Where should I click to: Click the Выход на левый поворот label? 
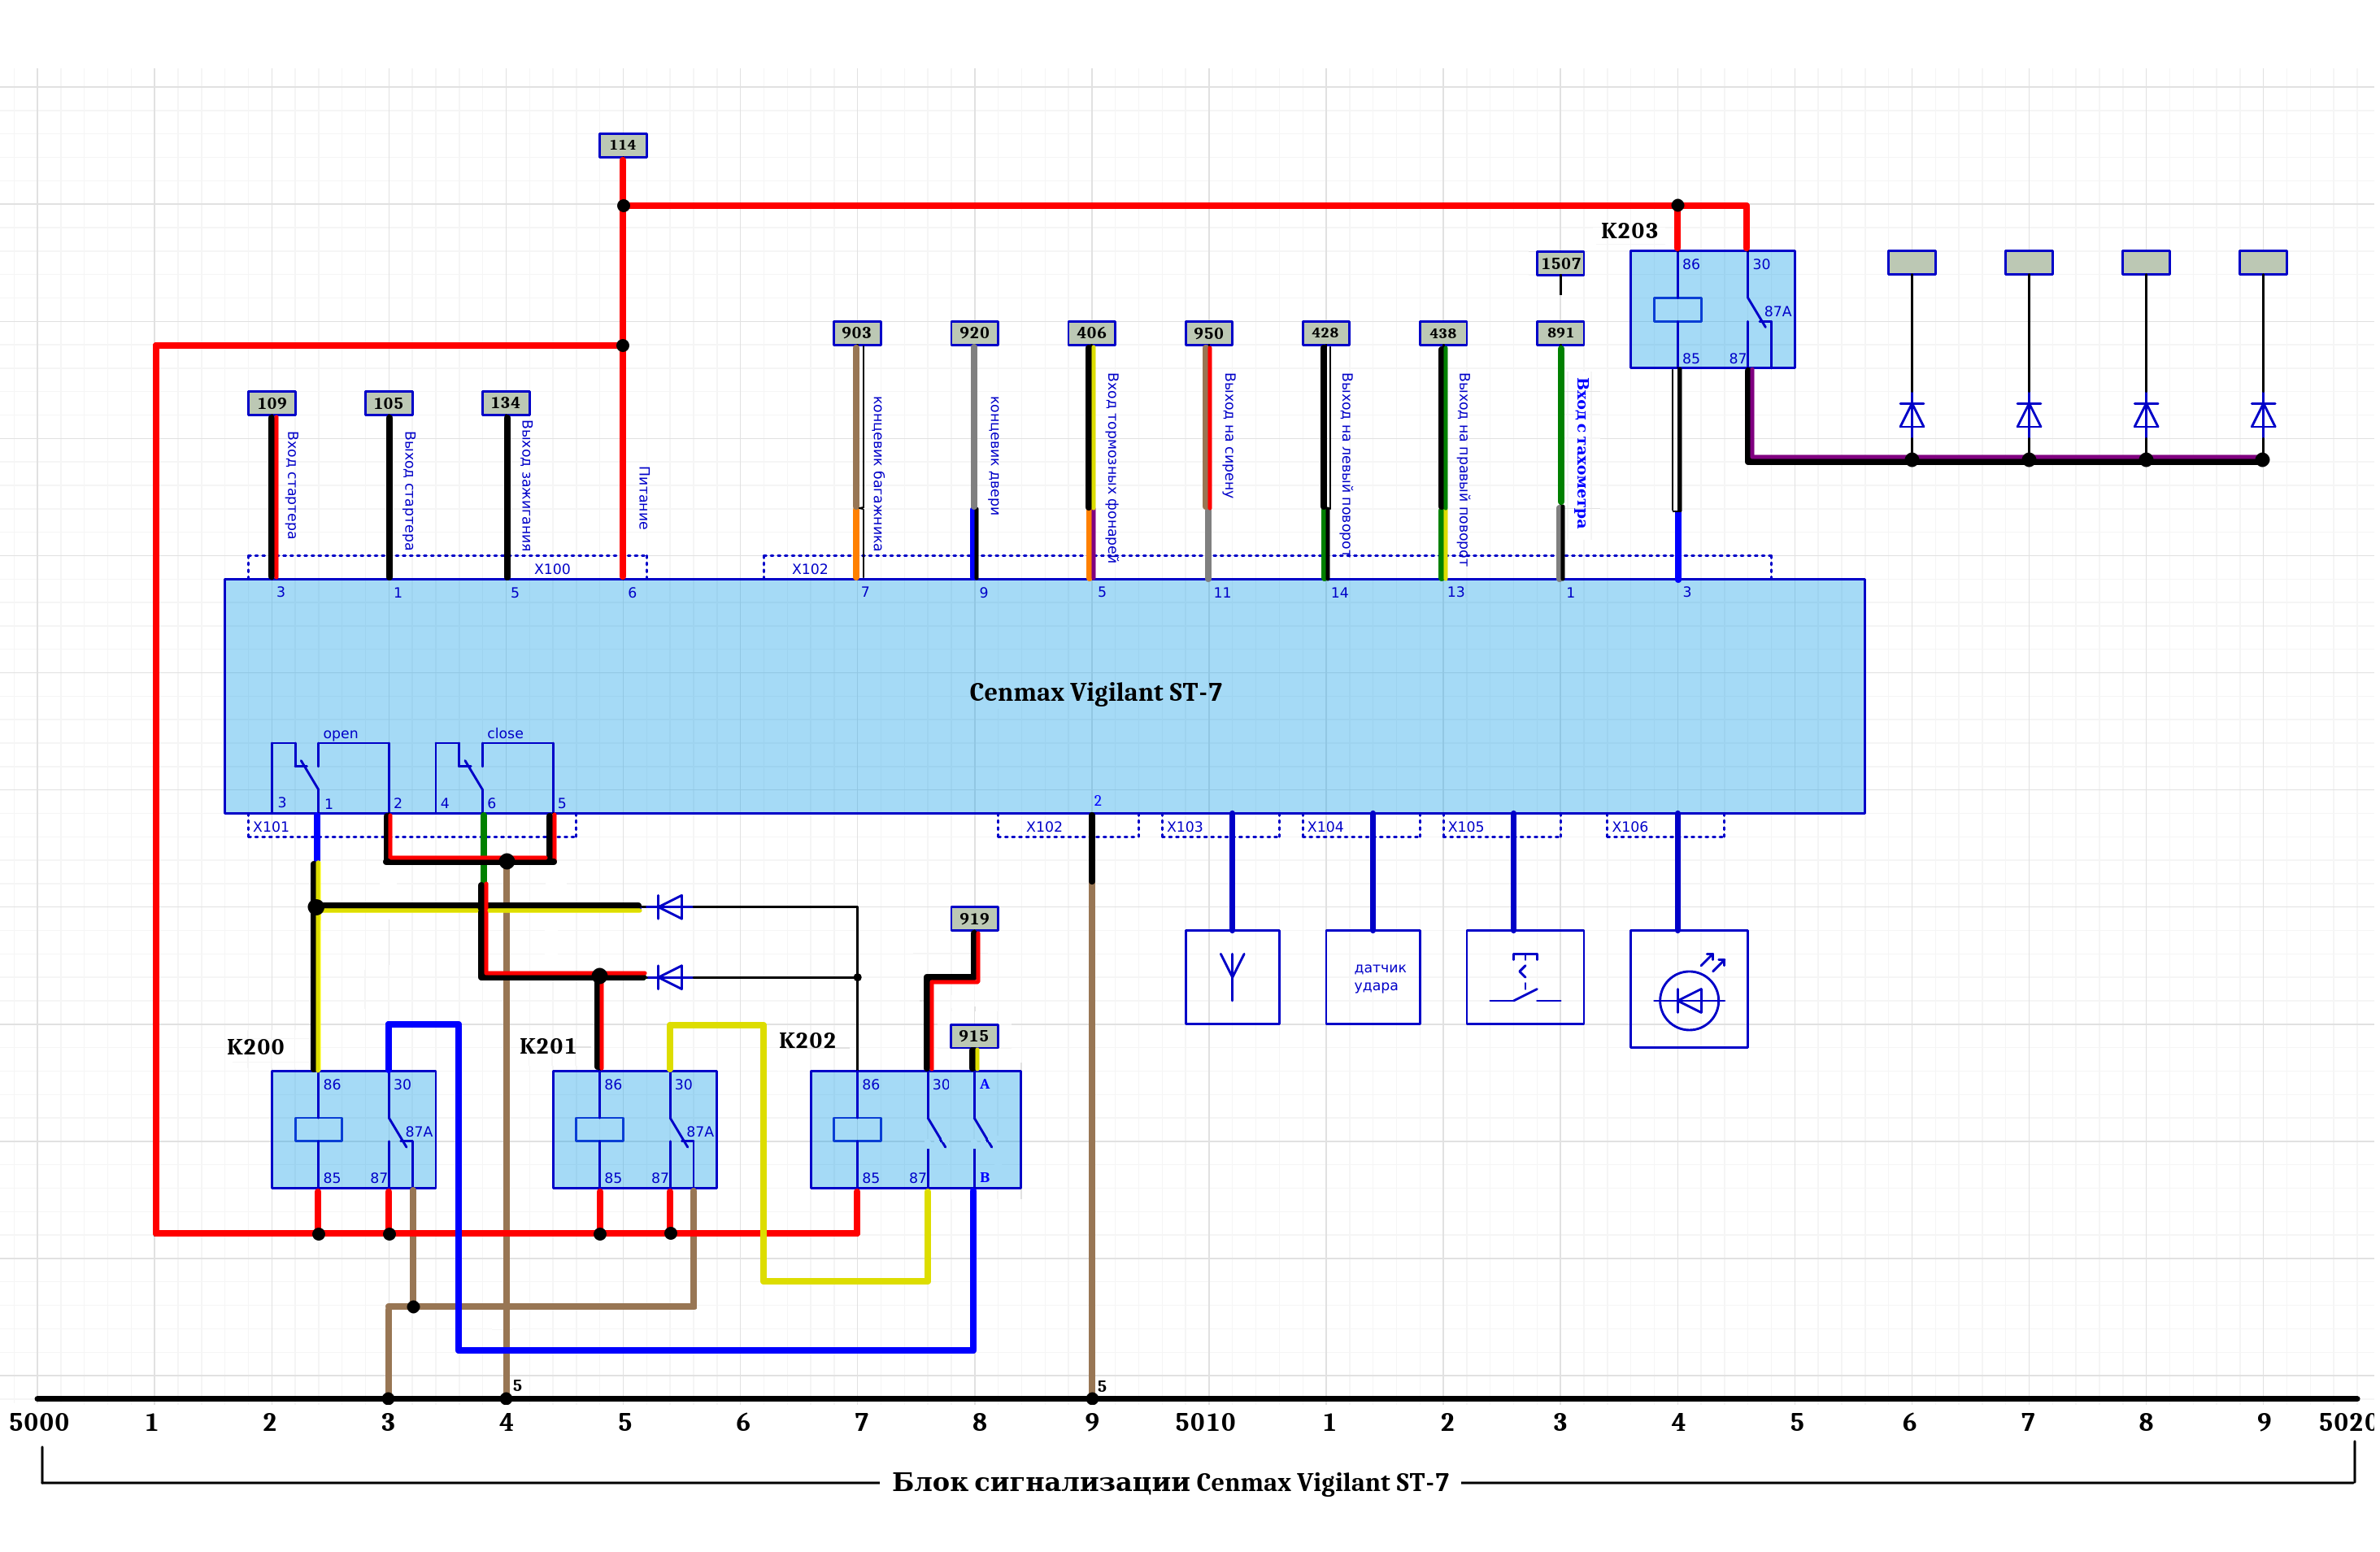pos(1348,465)
